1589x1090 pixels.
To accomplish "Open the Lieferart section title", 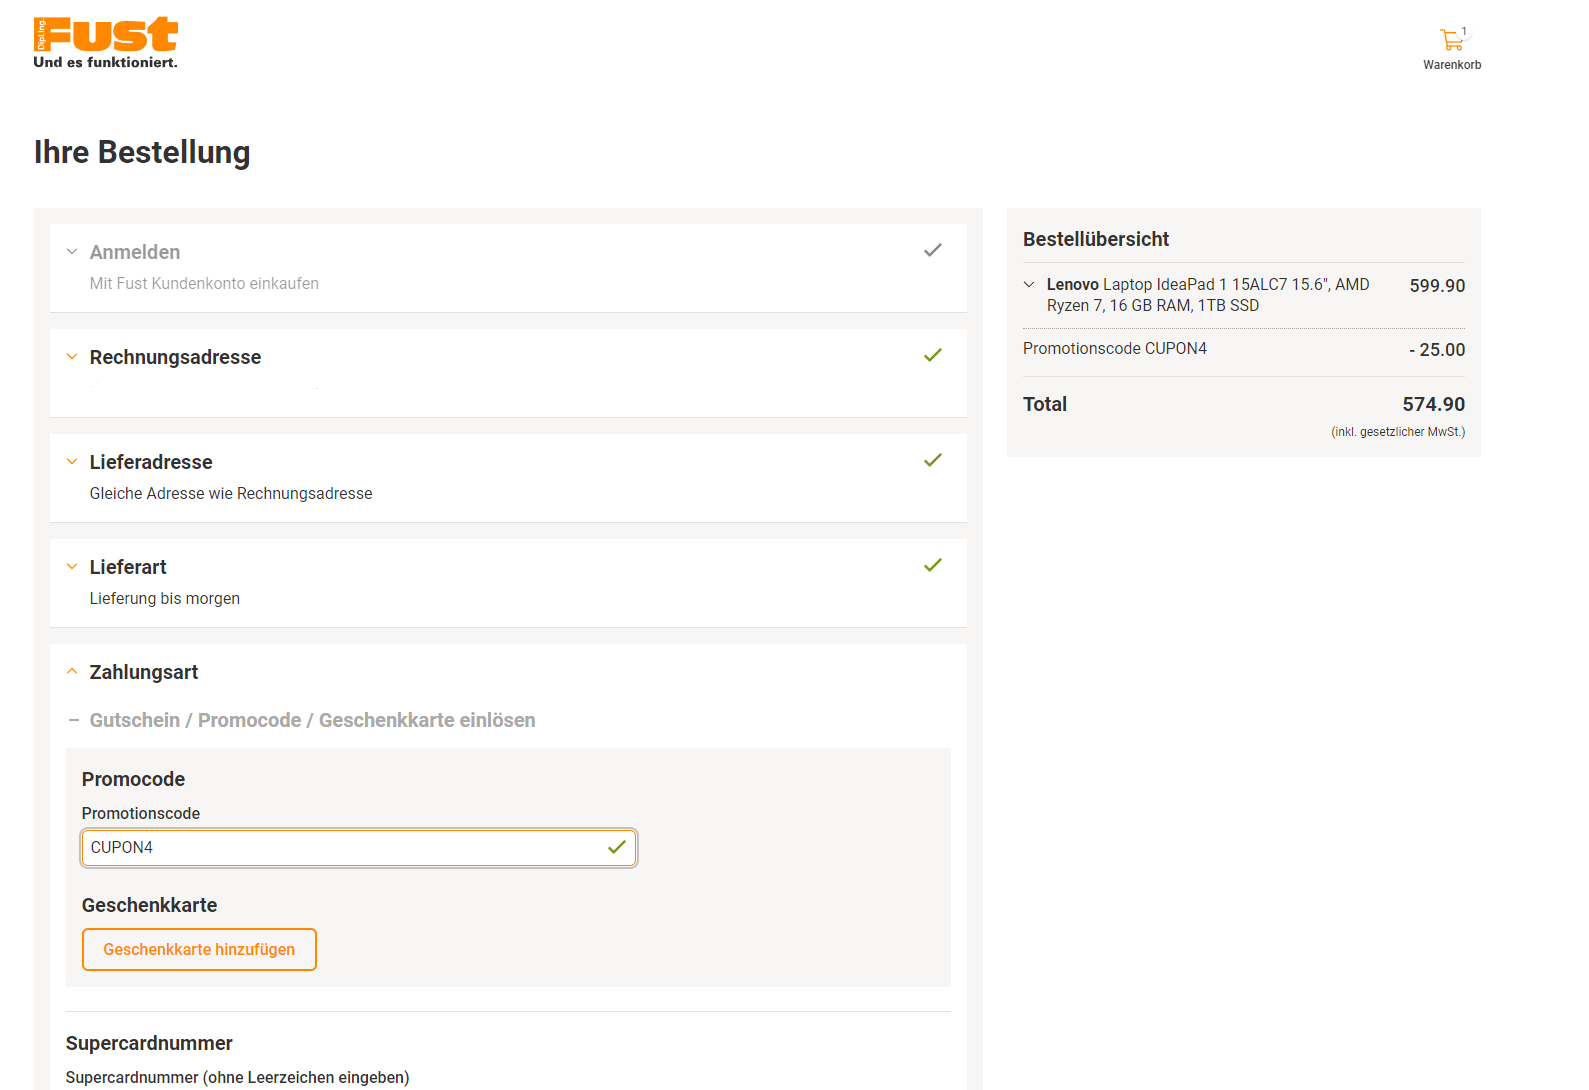I will tap(128, 567).
